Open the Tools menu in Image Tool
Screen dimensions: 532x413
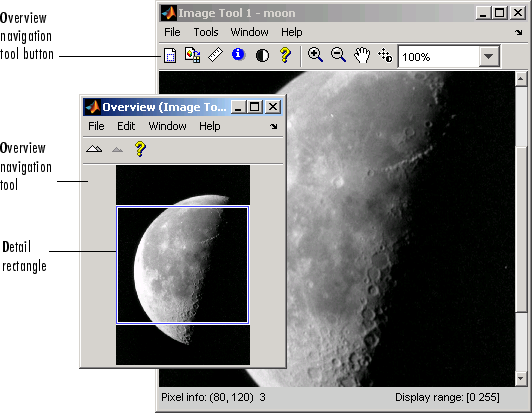206,32
